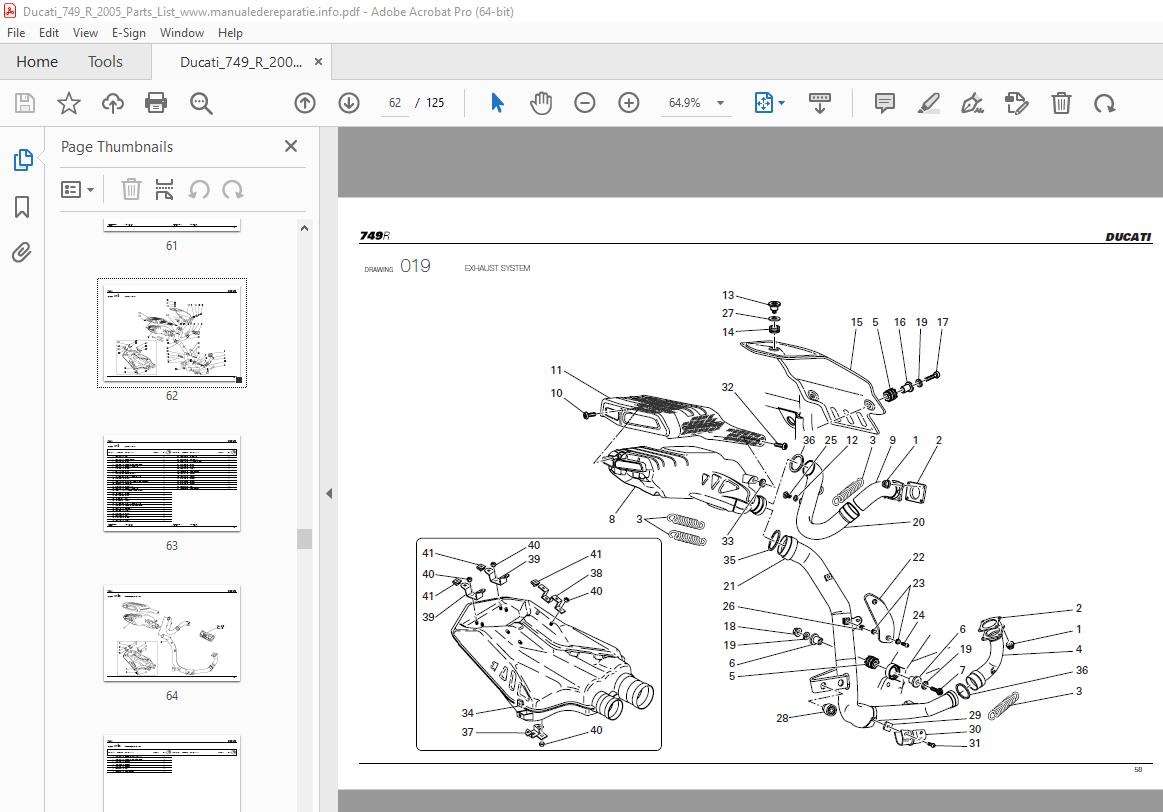
Task: Open the thumbnail options dropdown menu
Action: 77,190
